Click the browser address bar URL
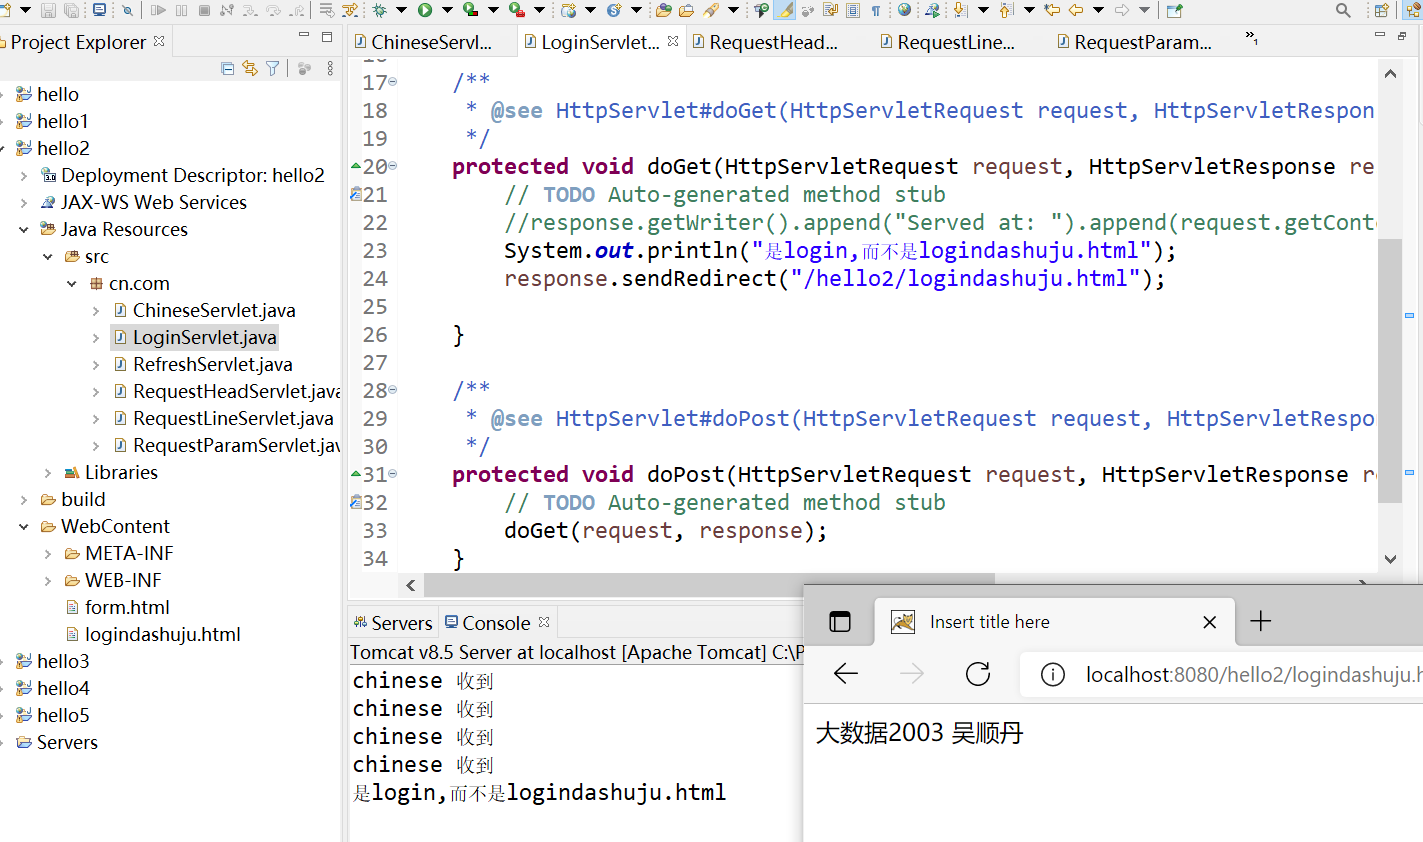Image resolution: width=1423 pixels, height=842 pixels. [1254, 675]
